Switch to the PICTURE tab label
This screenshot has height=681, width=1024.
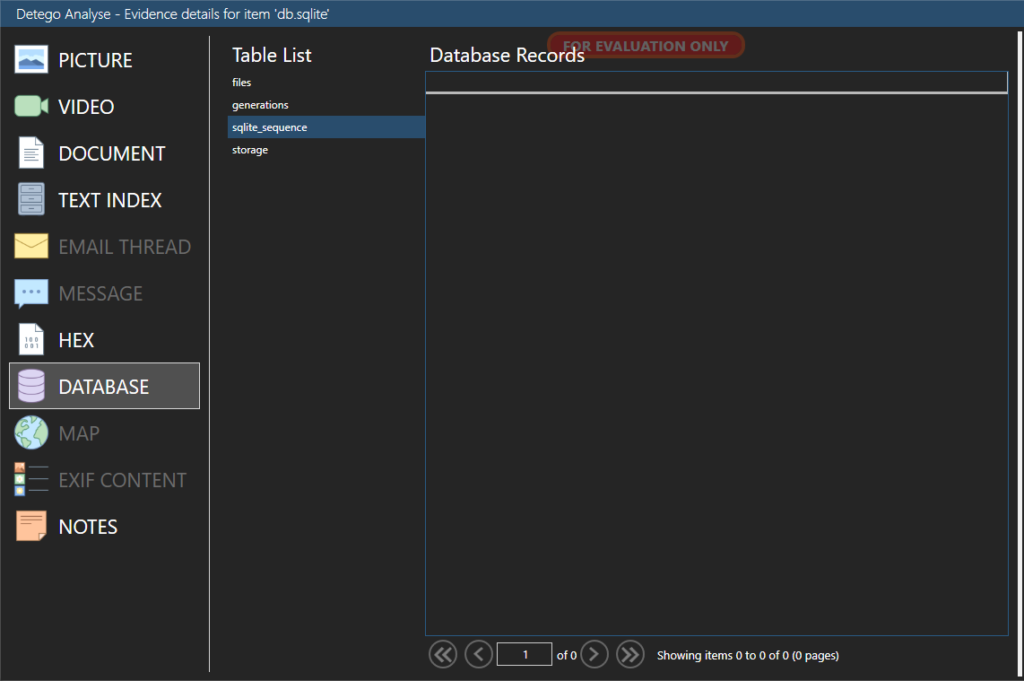(95, 60)
